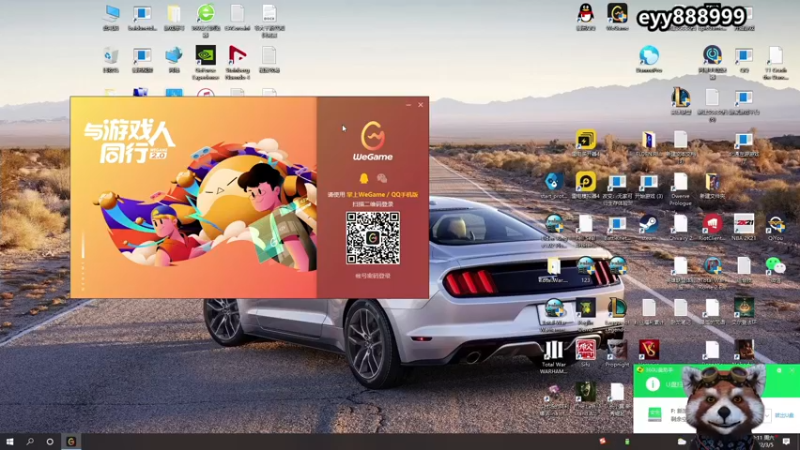Screen dimensions: 800x450
Task: Open the notification center on taskbar
Action: pos(786,441)
